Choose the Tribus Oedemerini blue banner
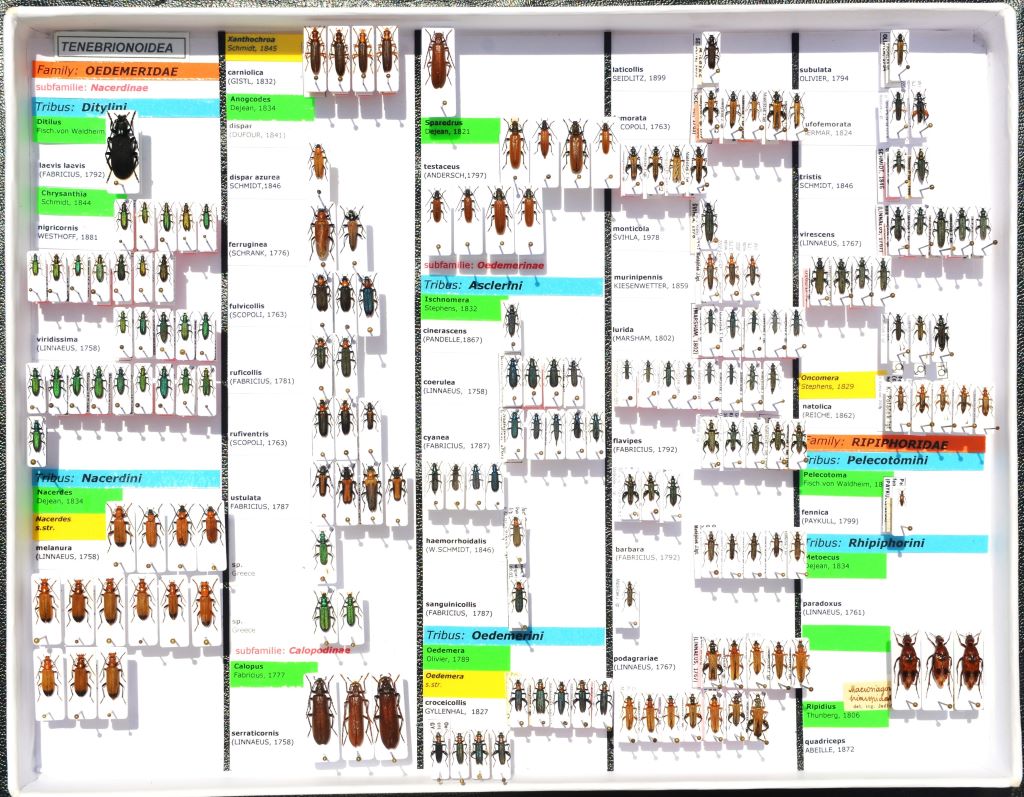This screenshot has height=797, width=1024. 513,636
